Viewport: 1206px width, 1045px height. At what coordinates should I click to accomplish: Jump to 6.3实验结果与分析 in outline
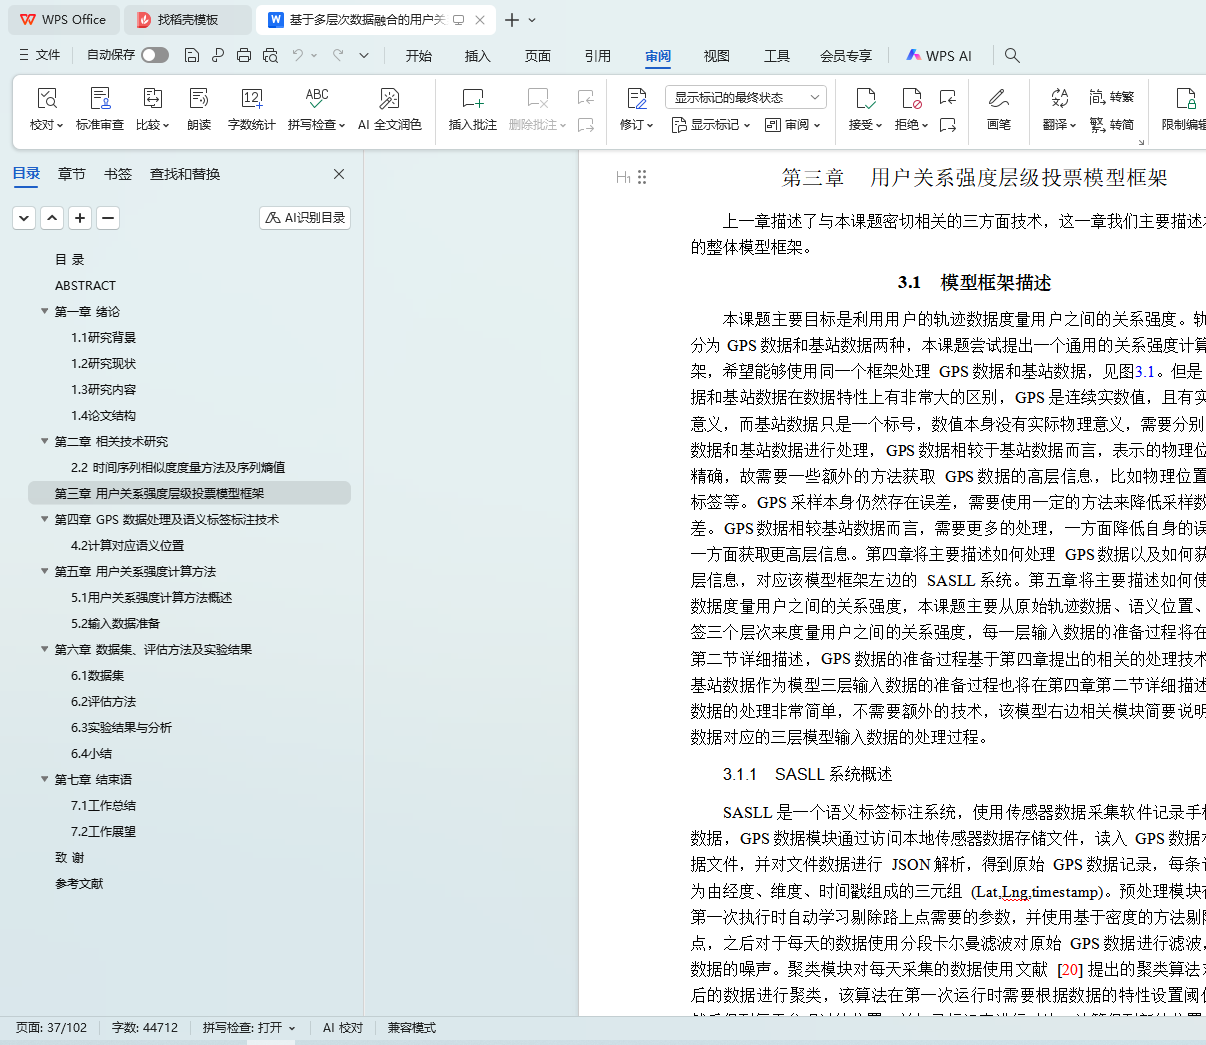tap(121, 728)
